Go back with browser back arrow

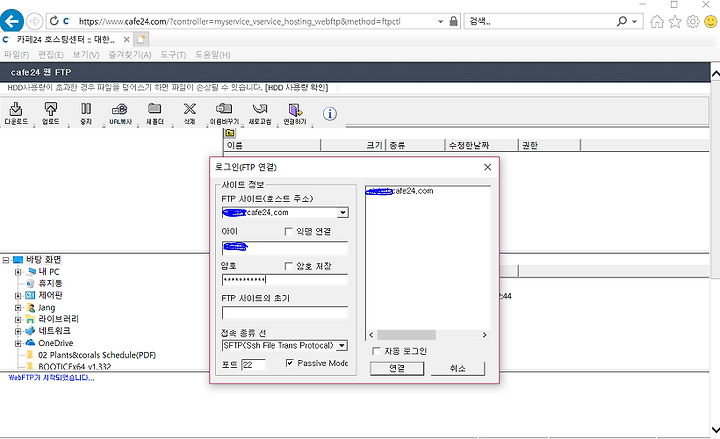point(11,21)
